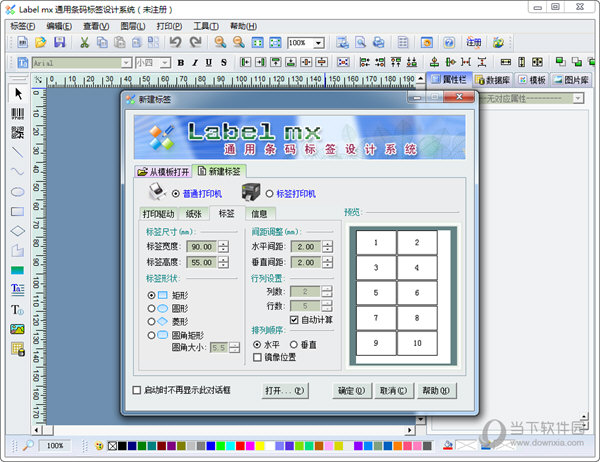Select the rectangle drawing tool
Image resolution: width=600 pixels, height=462 pixels.
click(x=18, y=212)
